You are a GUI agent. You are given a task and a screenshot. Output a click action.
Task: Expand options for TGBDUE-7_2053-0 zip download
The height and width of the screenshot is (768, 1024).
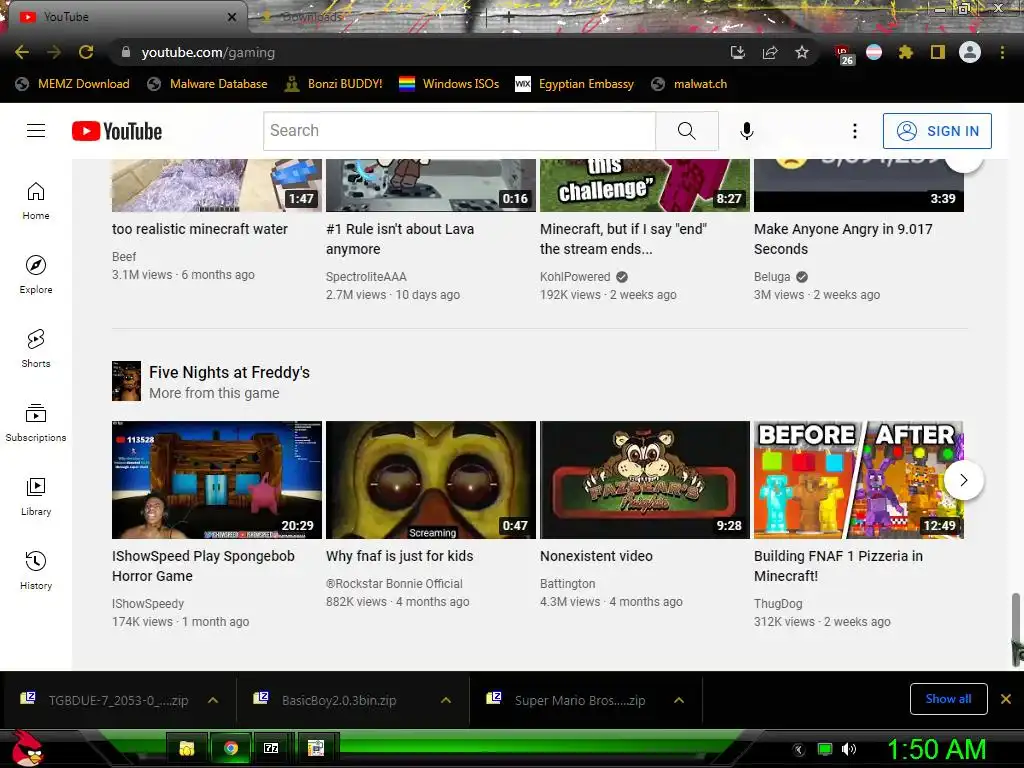tap(213, 700)
